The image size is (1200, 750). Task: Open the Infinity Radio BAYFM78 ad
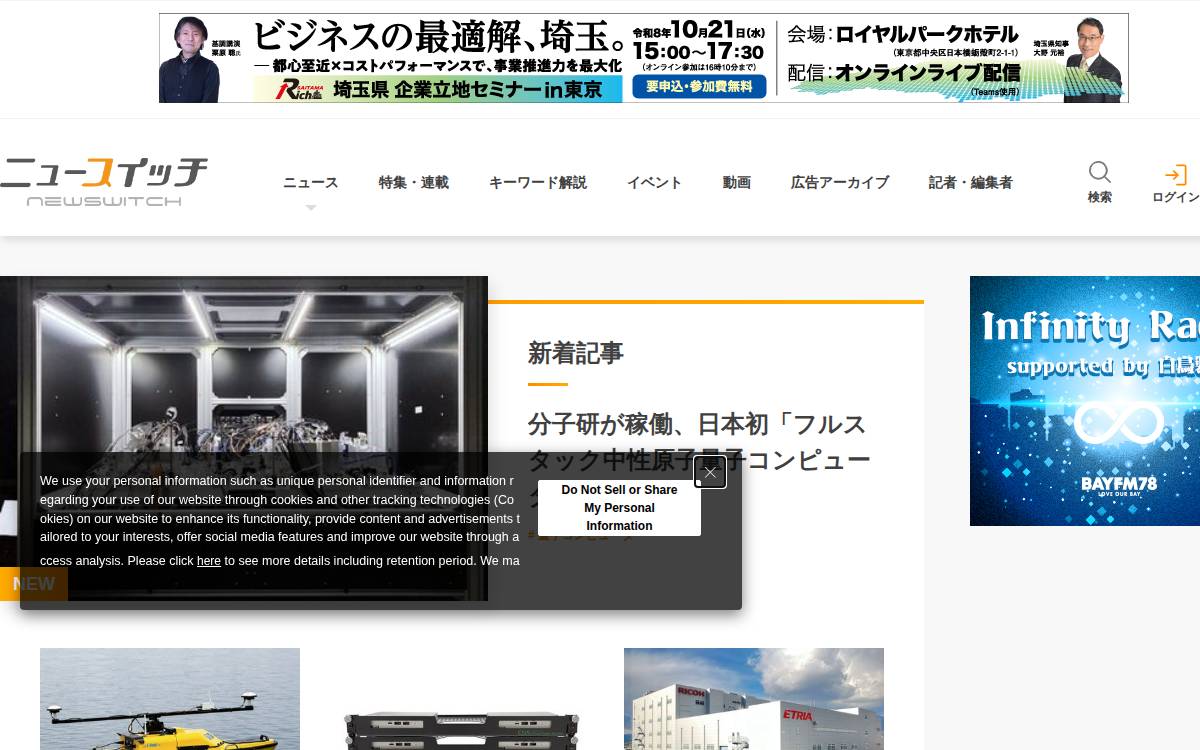[1085, 401]
